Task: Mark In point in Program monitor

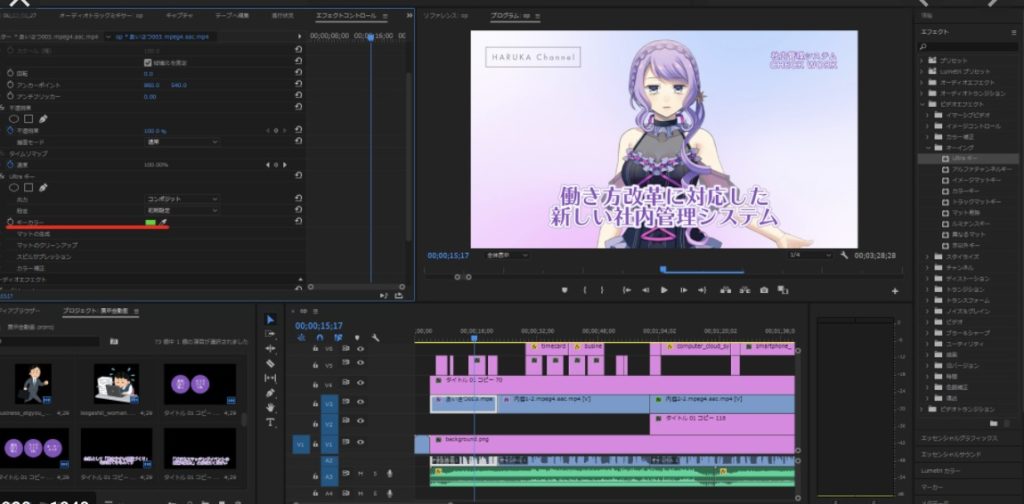Action: (585, 291)
